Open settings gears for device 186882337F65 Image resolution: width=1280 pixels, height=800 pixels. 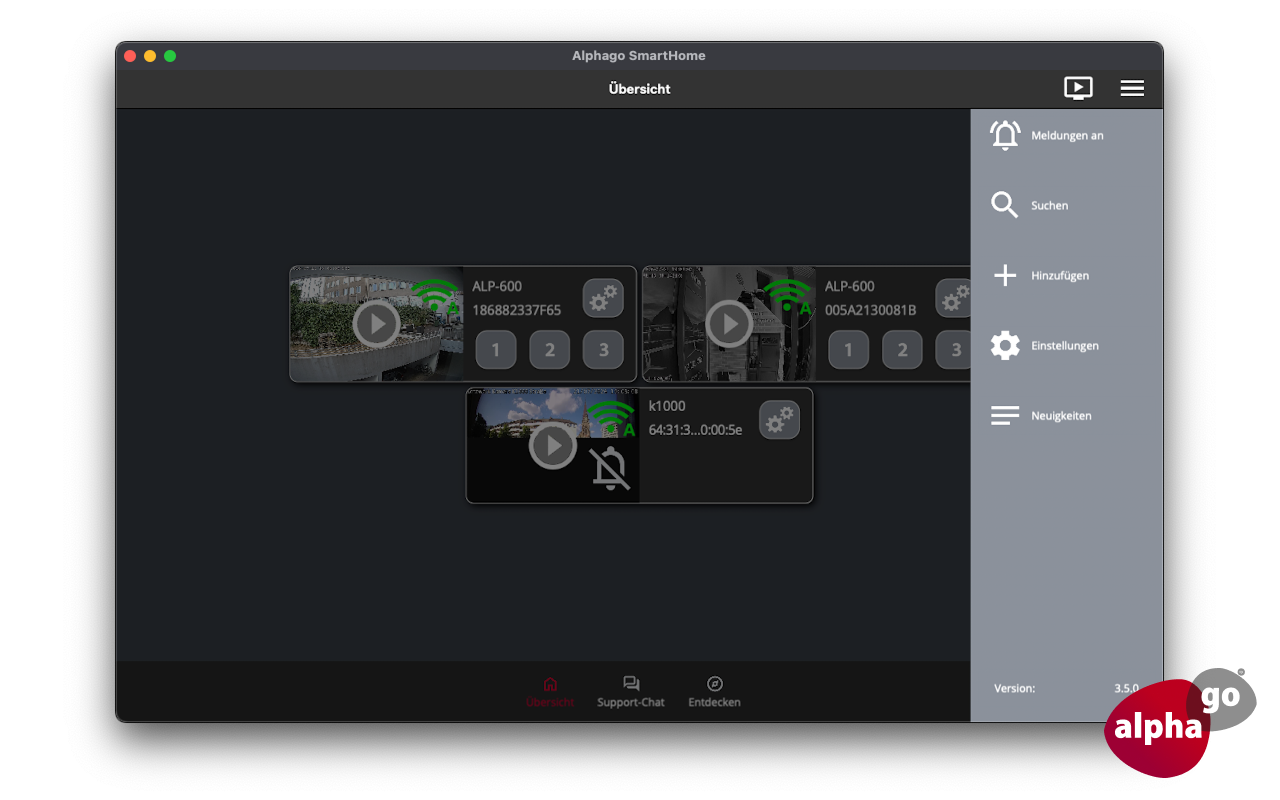pyautogui.click(x=603, y=298)
